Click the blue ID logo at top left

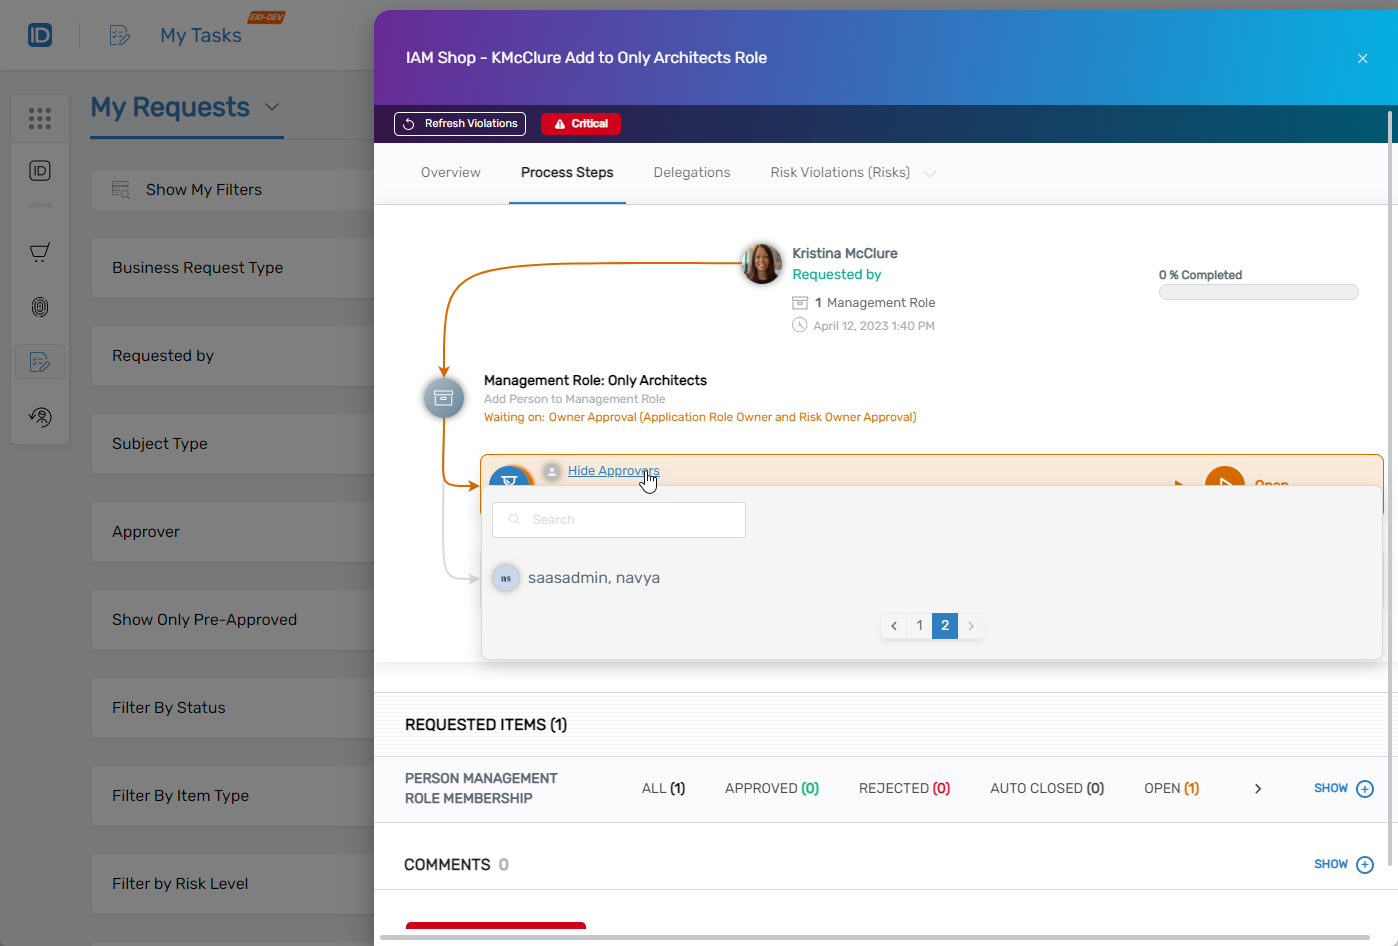pos(40,35)
